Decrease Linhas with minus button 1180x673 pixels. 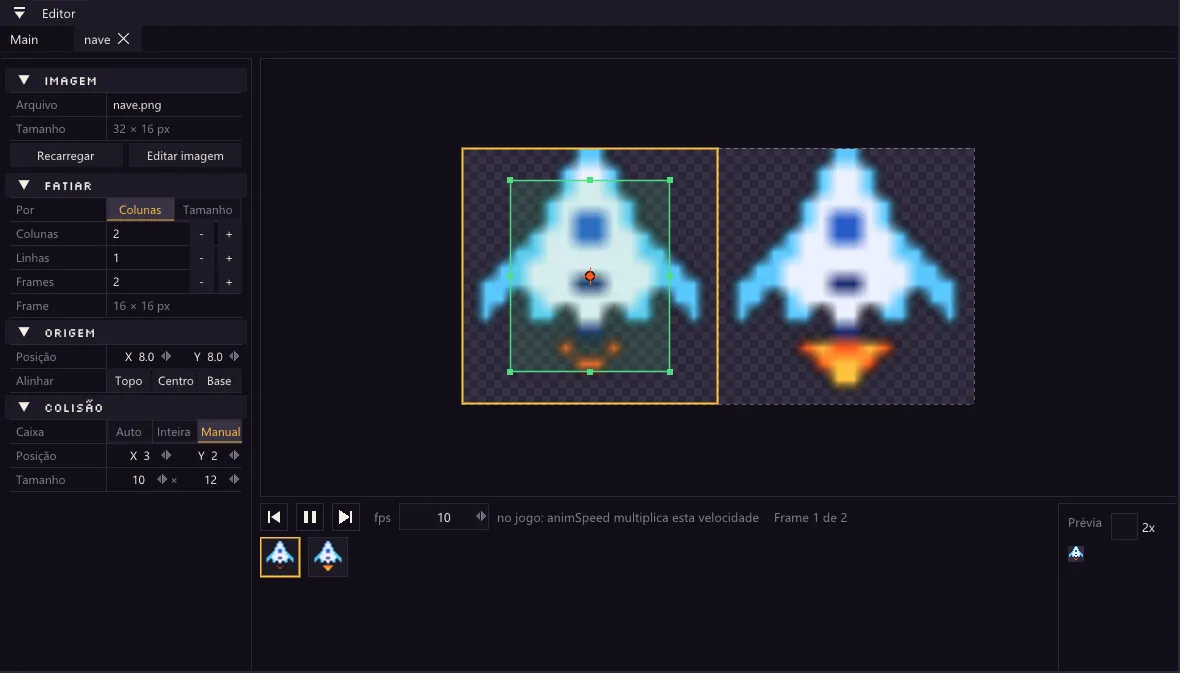pos(201,258)
